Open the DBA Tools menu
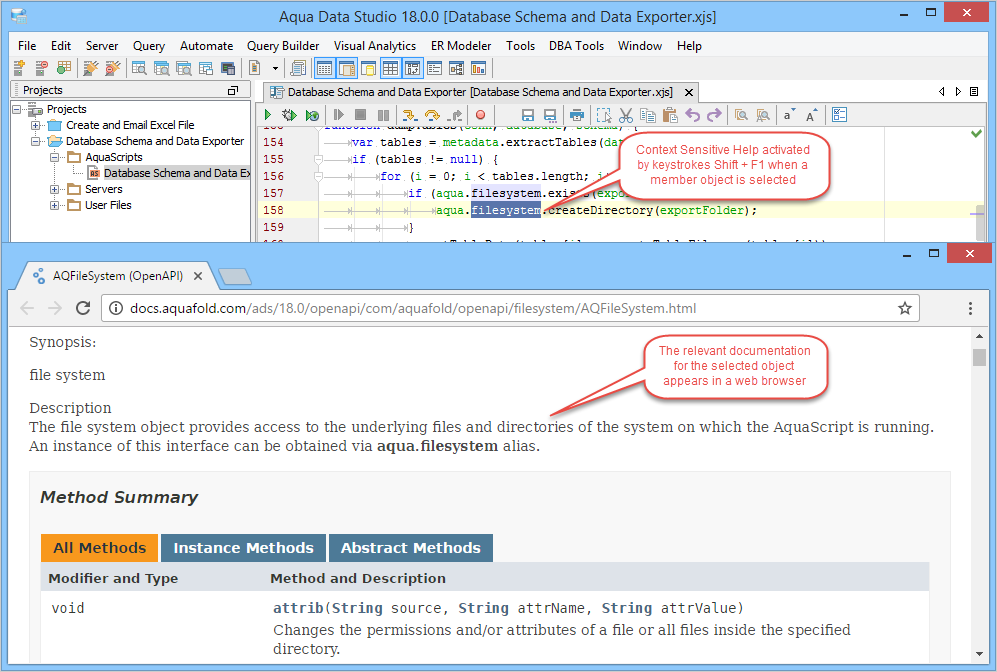This screenshot has width=997, height=672. (576, 46)
